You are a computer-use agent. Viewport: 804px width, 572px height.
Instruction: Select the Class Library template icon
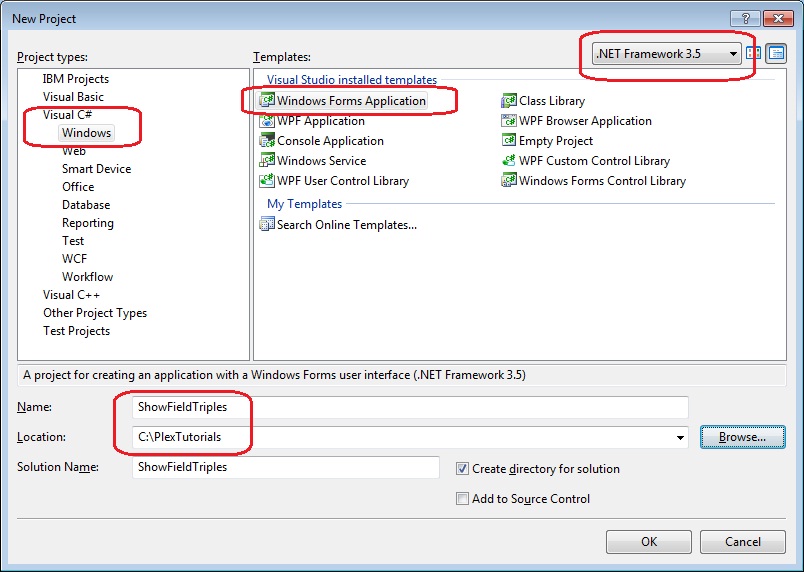509,101
